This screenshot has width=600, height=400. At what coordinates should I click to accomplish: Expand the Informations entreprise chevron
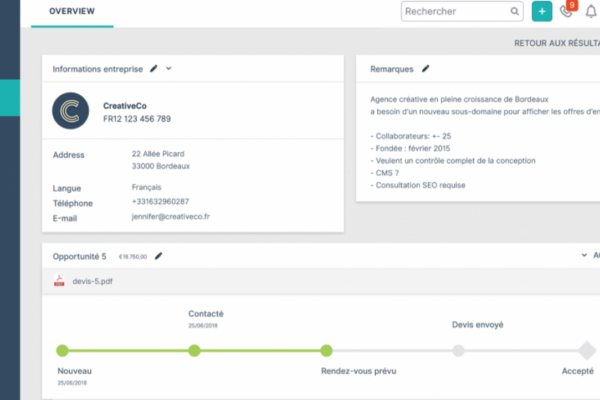coord(169,69)
